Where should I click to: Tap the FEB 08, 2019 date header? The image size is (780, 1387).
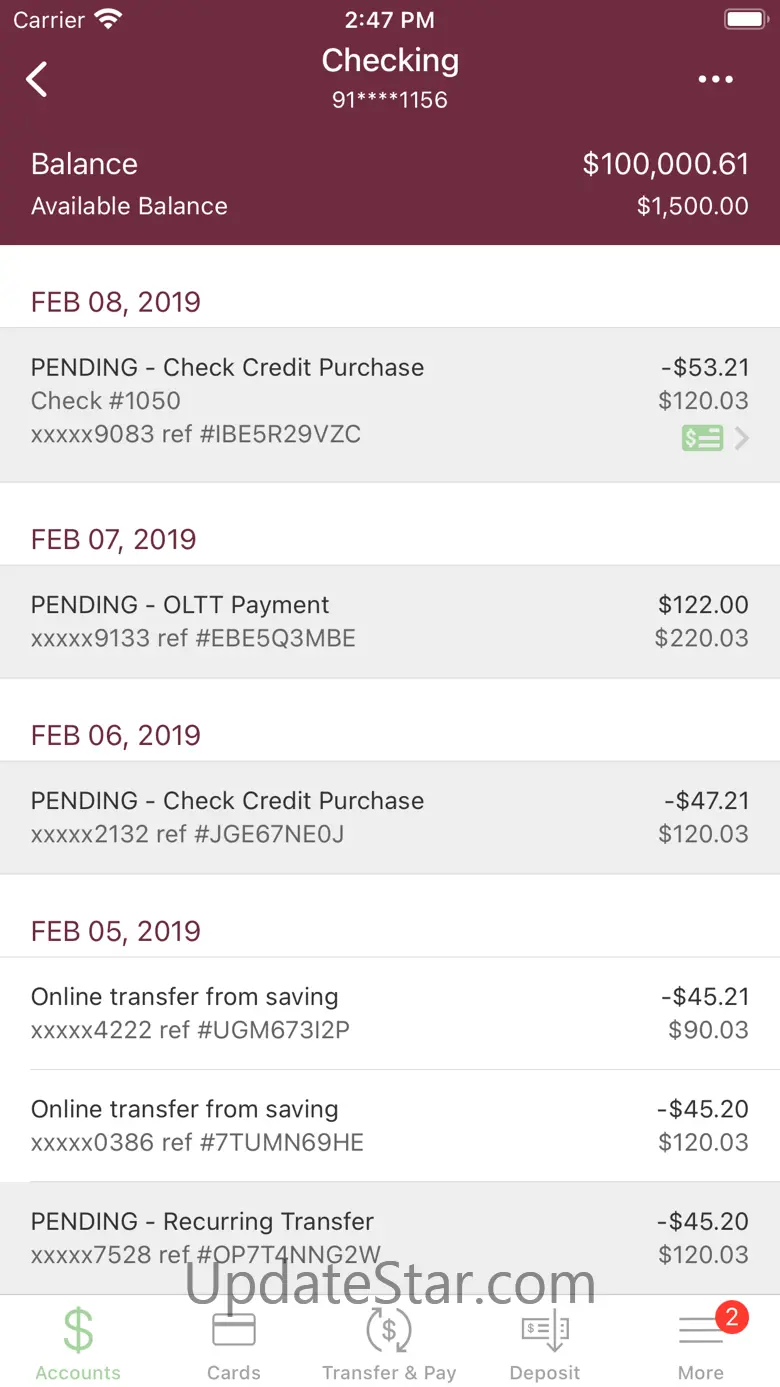tap(116, 302)
